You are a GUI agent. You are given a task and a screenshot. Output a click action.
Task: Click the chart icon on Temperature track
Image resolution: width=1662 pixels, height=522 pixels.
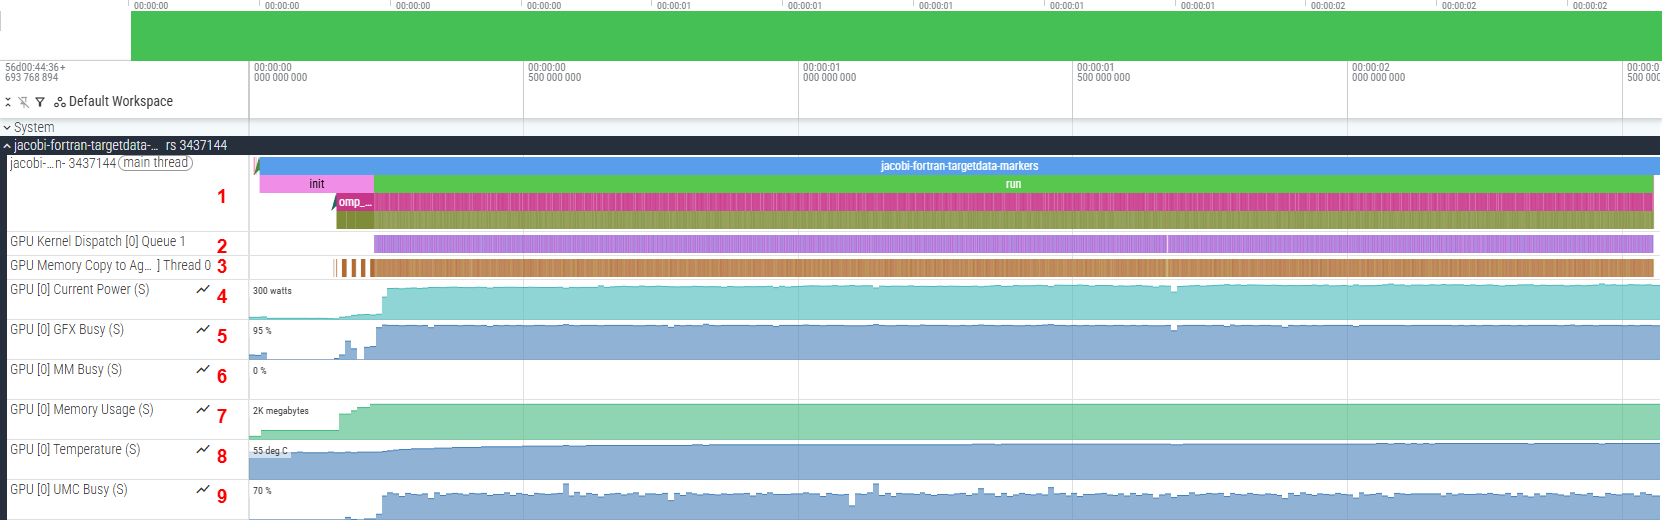[203, 449]
